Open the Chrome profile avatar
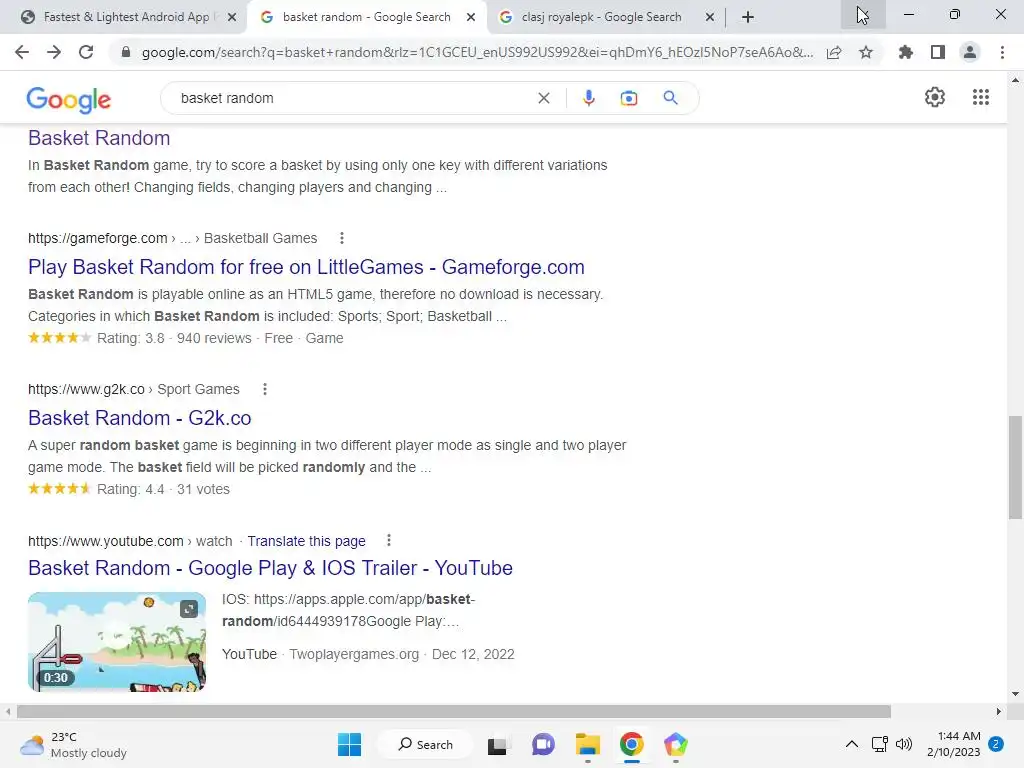1024x768 pixels. point(970,52)
